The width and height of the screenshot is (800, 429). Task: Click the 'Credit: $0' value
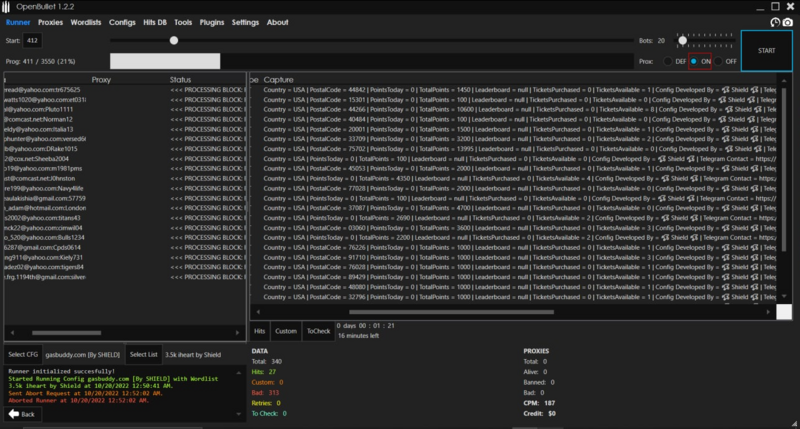(x=539, y=414)
